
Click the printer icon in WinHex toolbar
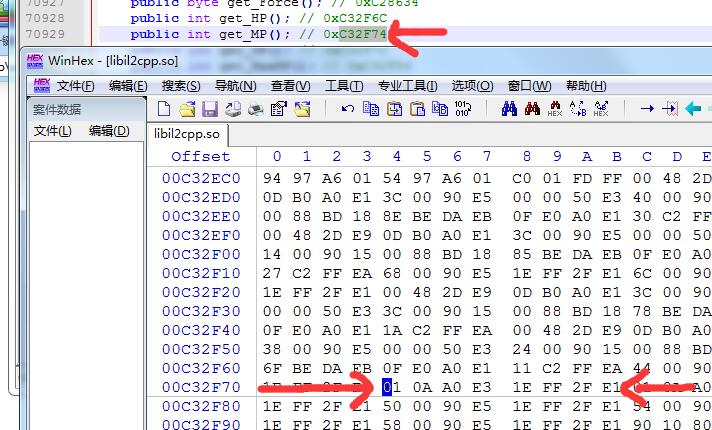(x=256, y=109)
